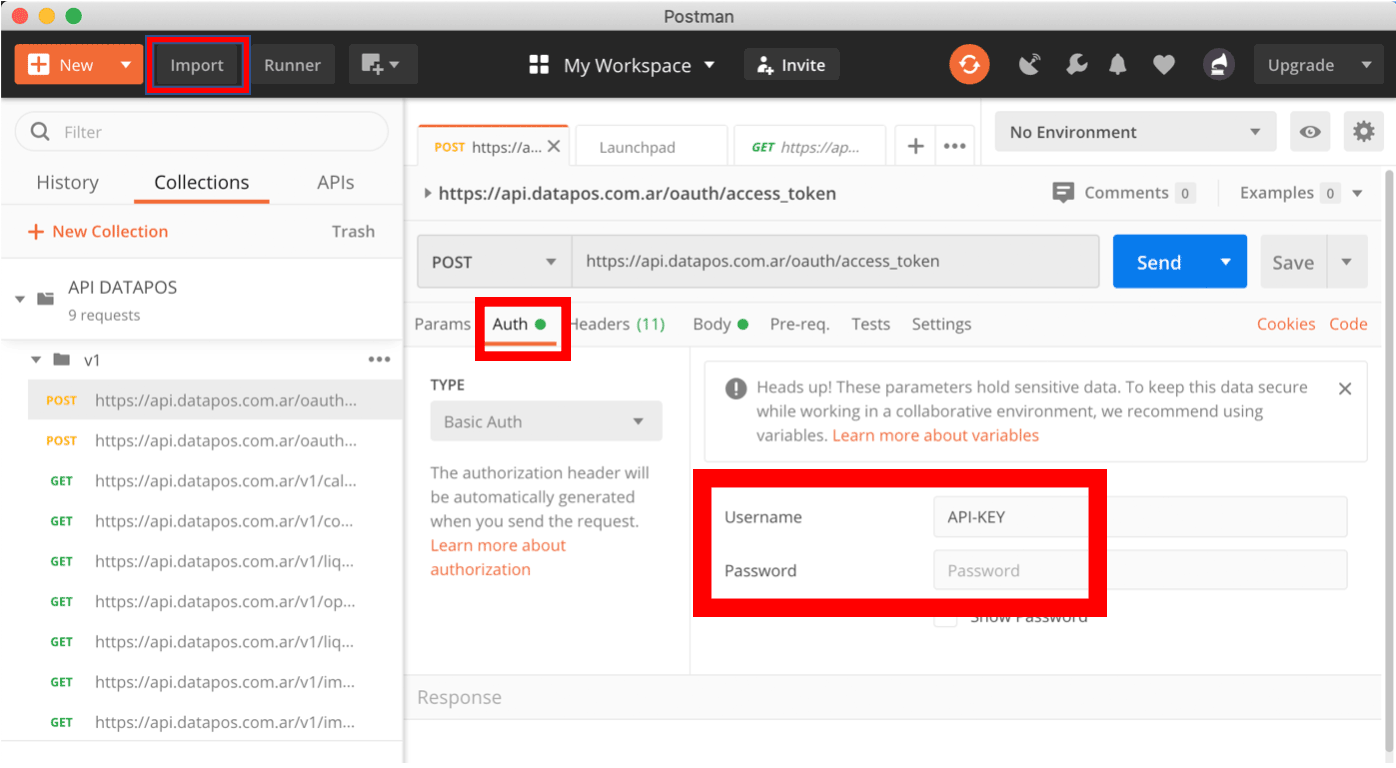Expand the POST method dropdown
The height and width of the screenshot is (768, 1396).
[494, 262]
